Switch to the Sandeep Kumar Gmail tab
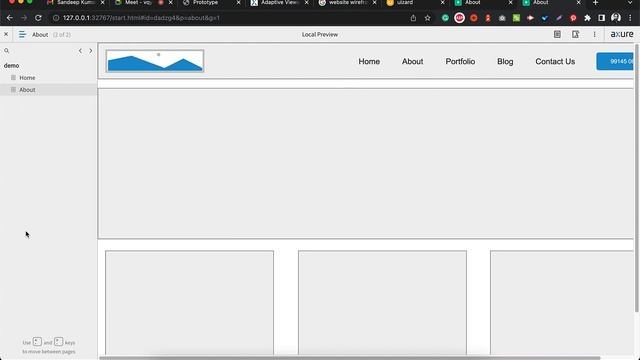Viewport: 640px width, 360px height. (x=76, y=3)
